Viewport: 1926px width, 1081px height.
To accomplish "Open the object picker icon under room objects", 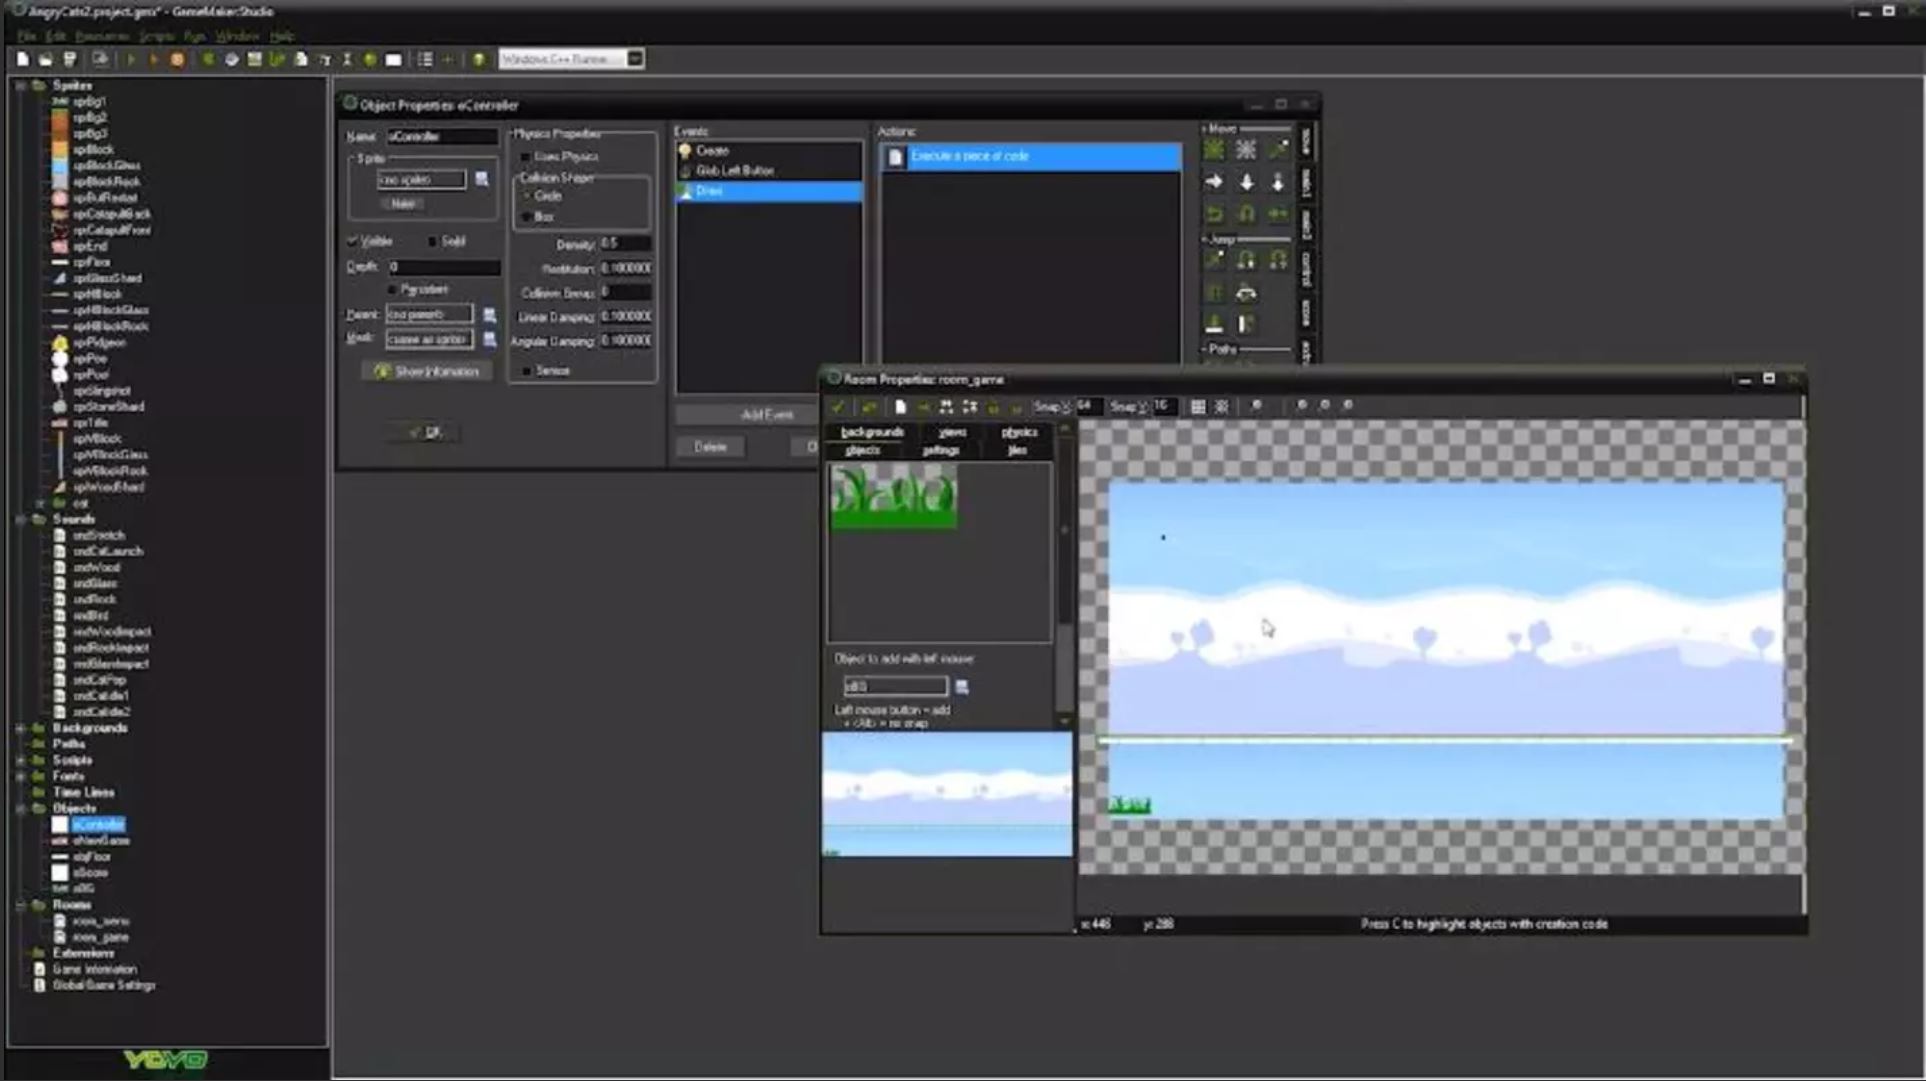I will [x=962, y=687].
